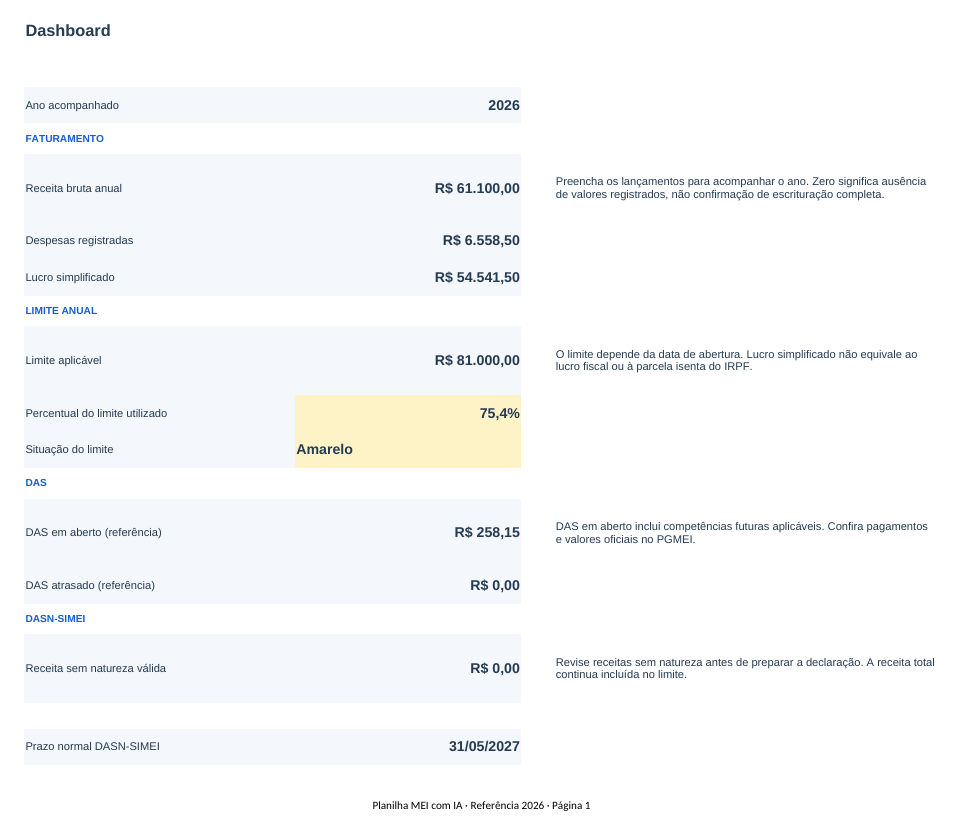This screenshot has width=958, height=835.
Task: Click the 'Despesas registradas' label
Action: click(79, 240)
